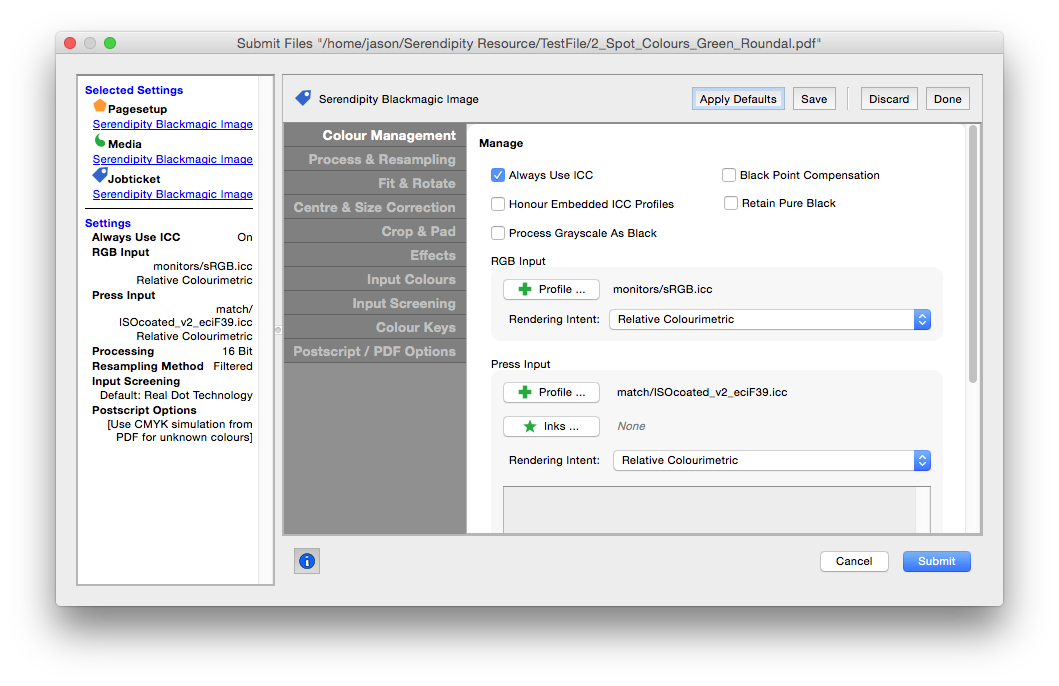Open the Inks star button
Viewport: 1059px width, 686px height.
pos(551,426)
